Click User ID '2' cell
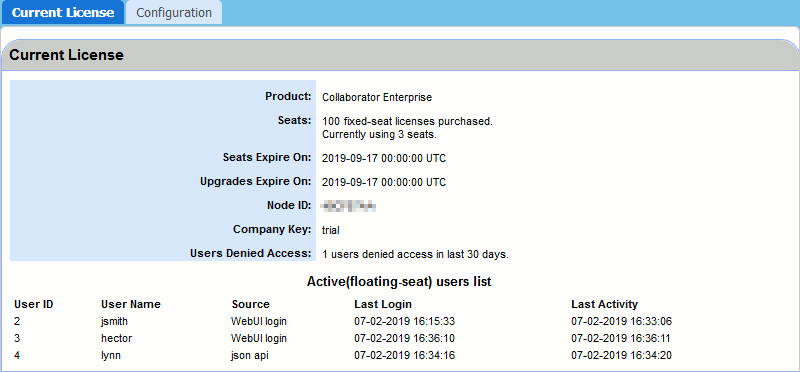The image size is (800, 372). coord(17,322)
